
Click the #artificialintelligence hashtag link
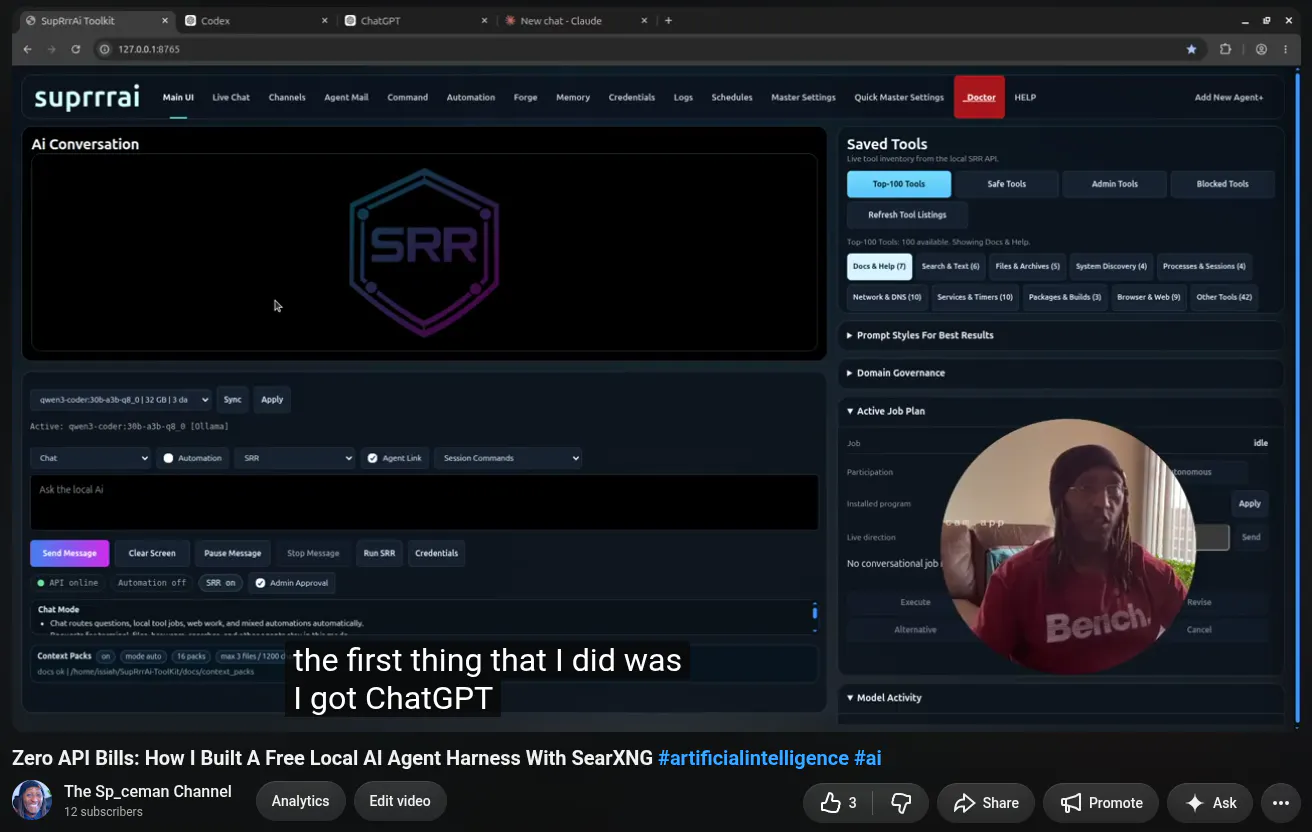753,758
